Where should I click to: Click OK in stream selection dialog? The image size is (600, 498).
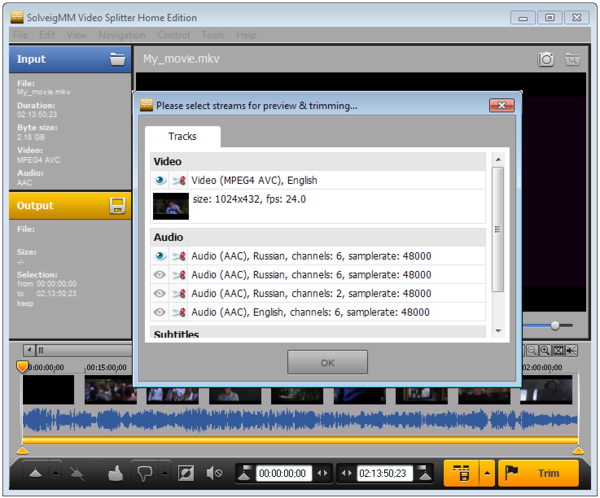click(x=328, y=362)
